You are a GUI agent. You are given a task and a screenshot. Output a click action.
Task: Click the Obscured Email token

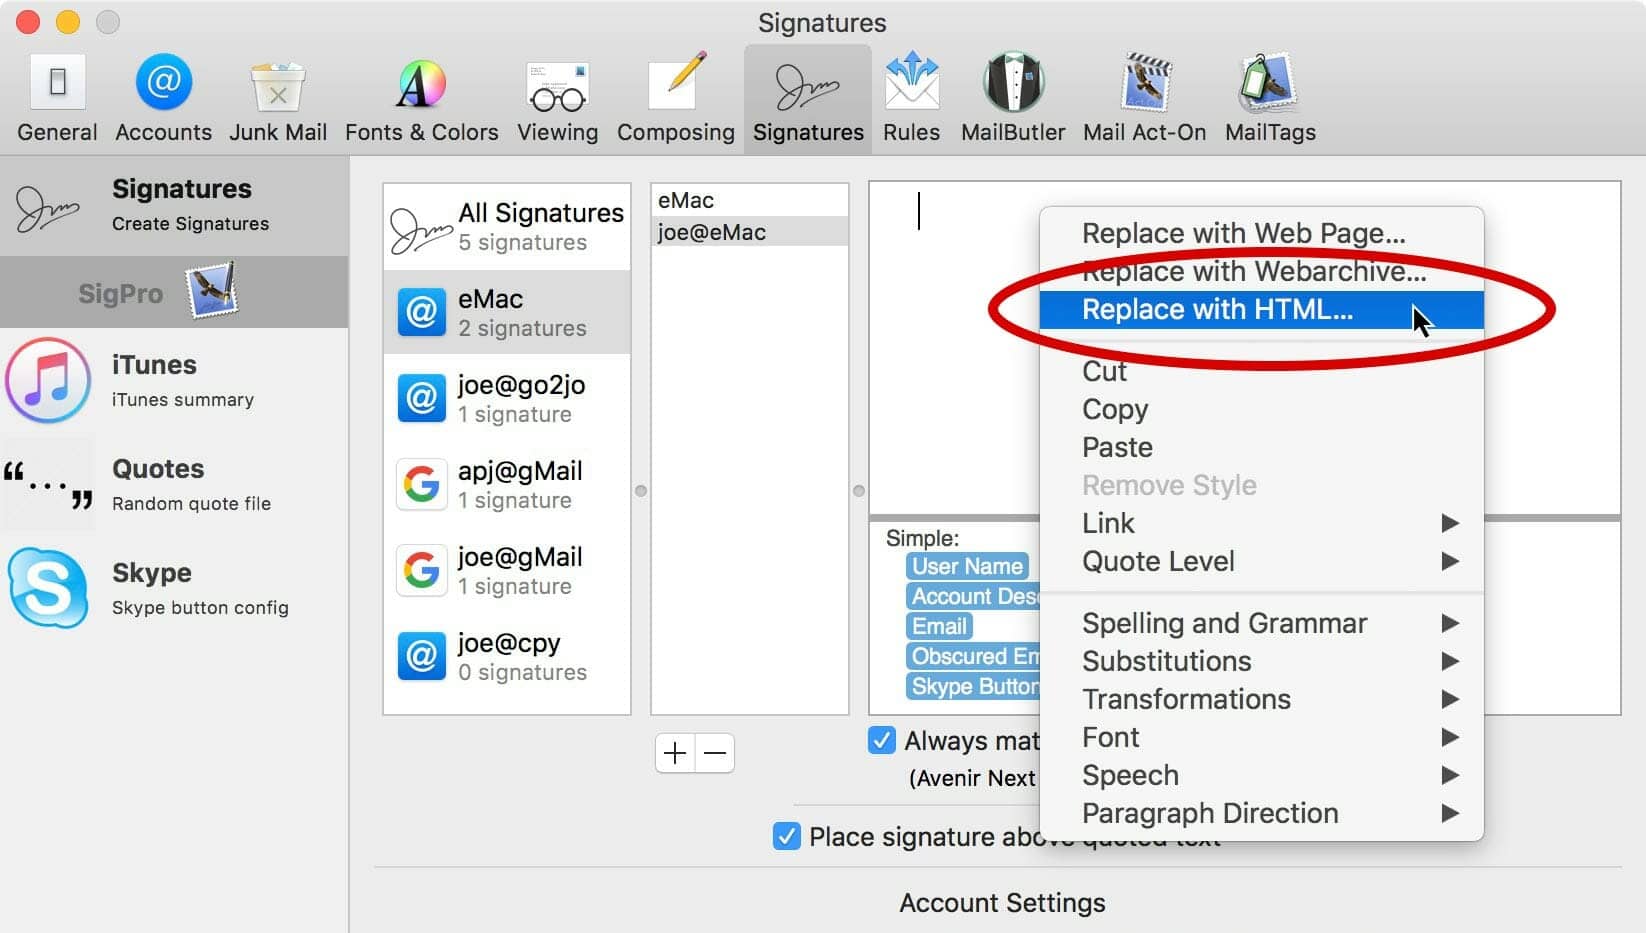973,656
